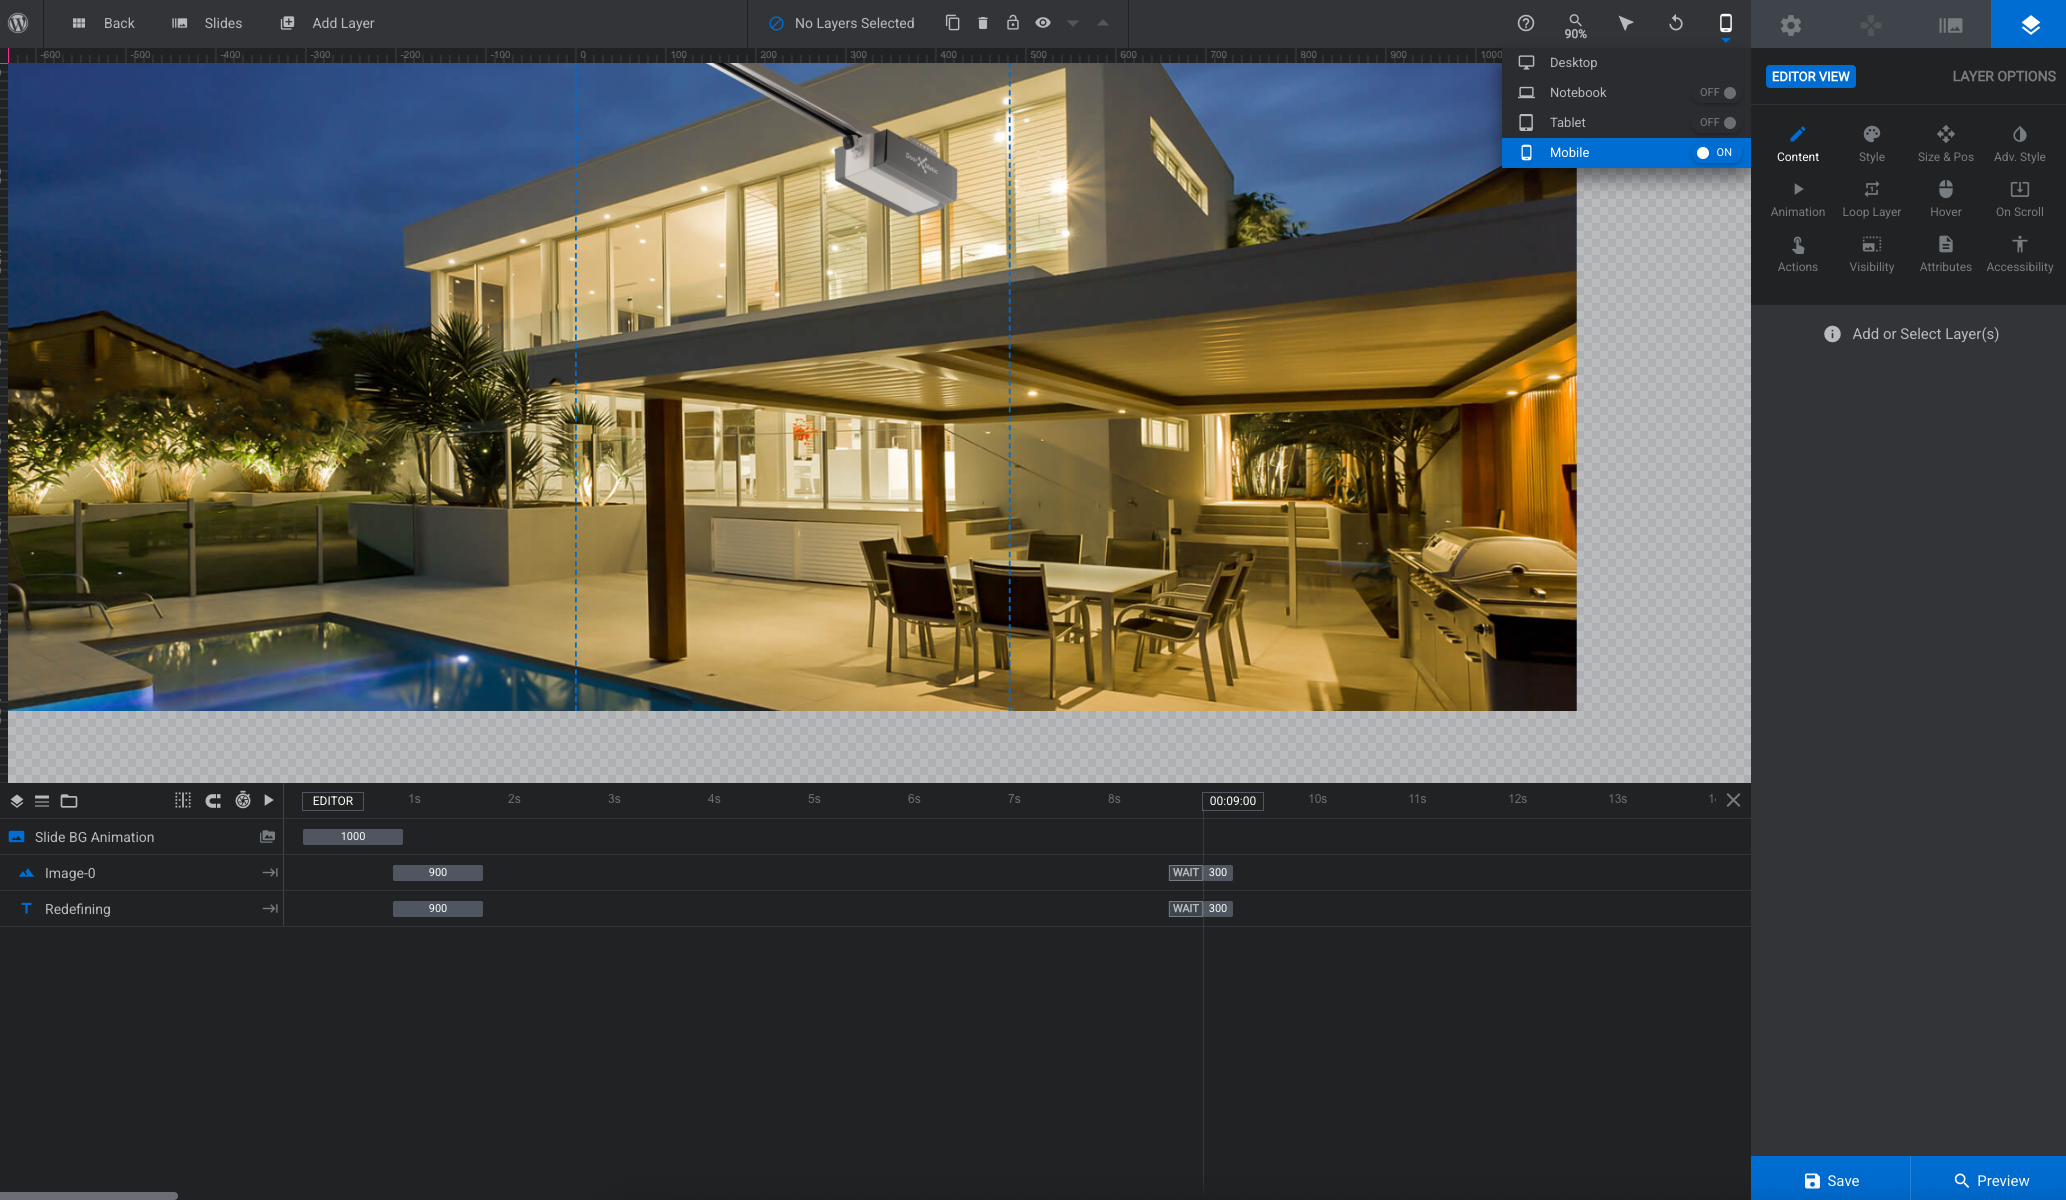Toggle Notebook view switch on
Image resolution: width=2066 pixels, height=1200 pixels.
click(x=1718, y=93)
